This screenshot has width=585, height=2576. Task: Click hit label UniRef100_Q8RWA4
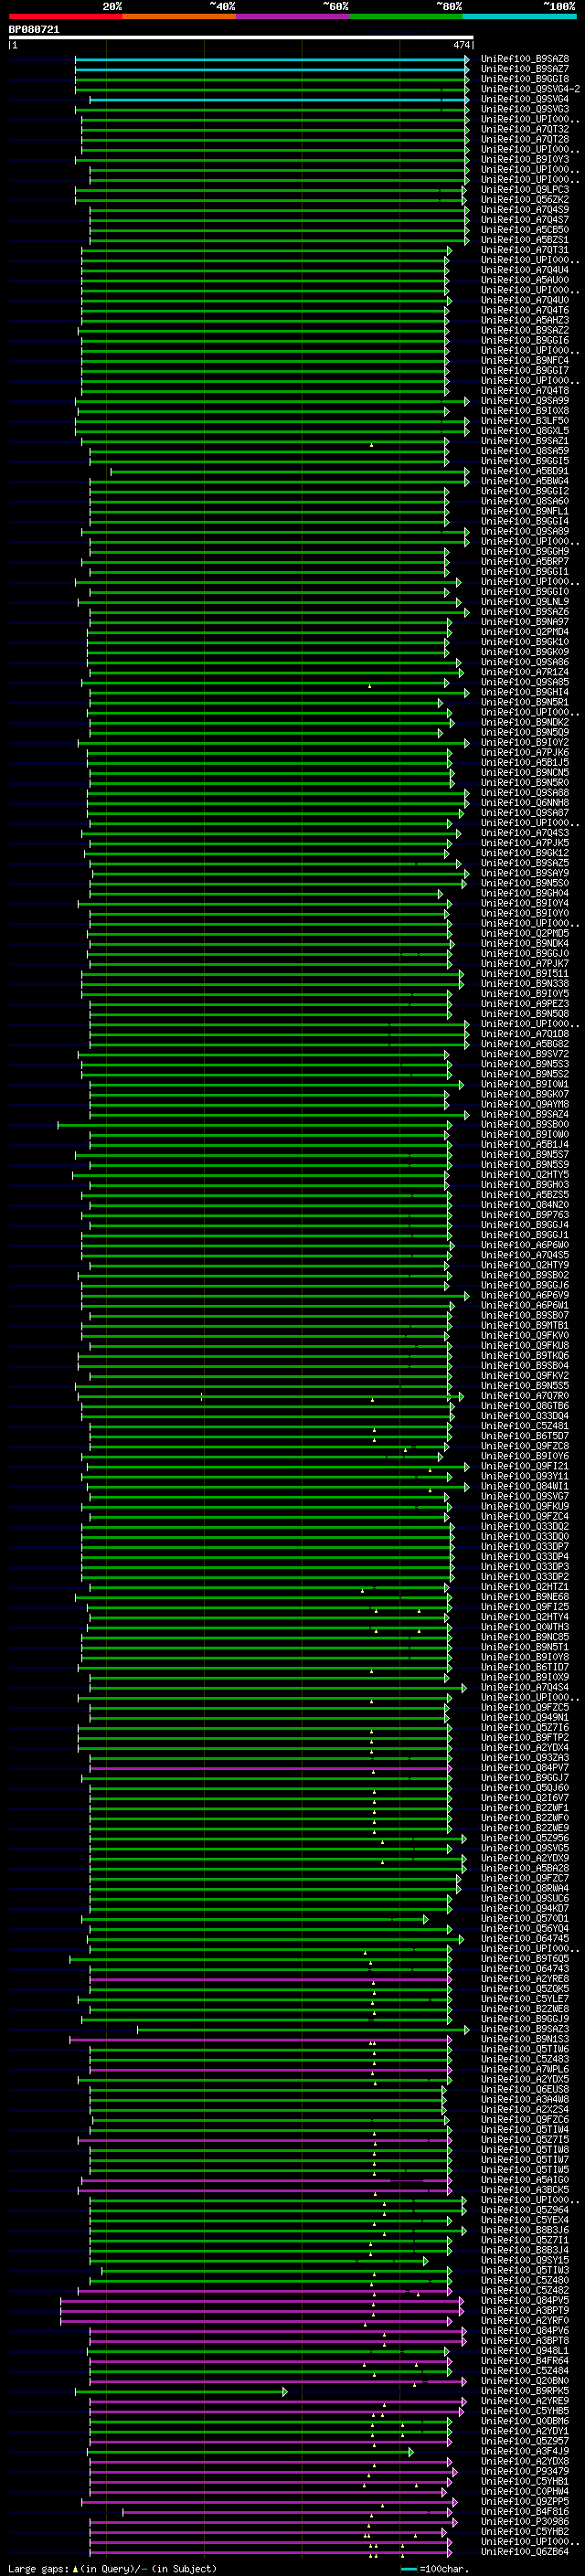pos(525,1888)
